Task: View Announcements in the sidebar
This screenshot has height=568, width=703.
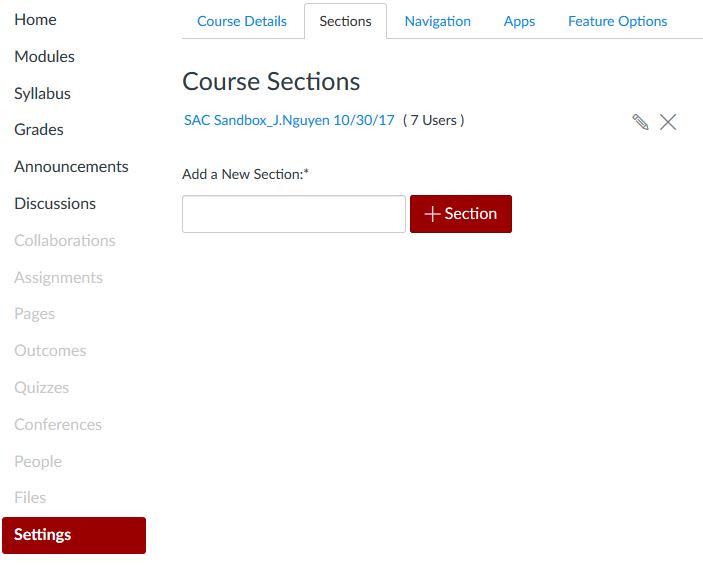Action: 71,167
